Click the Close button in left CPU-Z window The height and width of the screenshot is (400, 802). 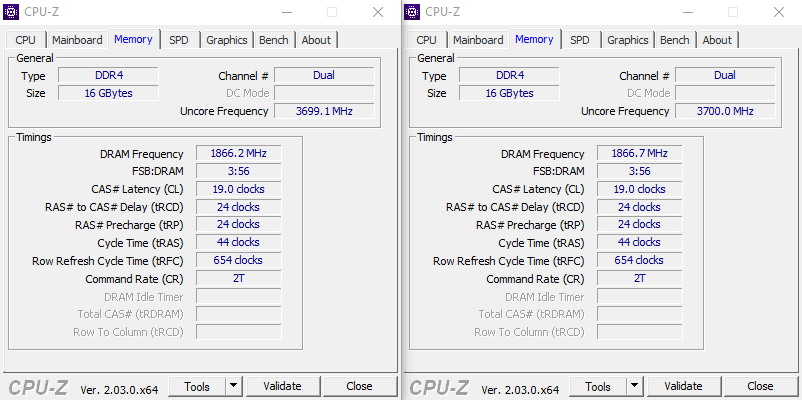(359, 387)
